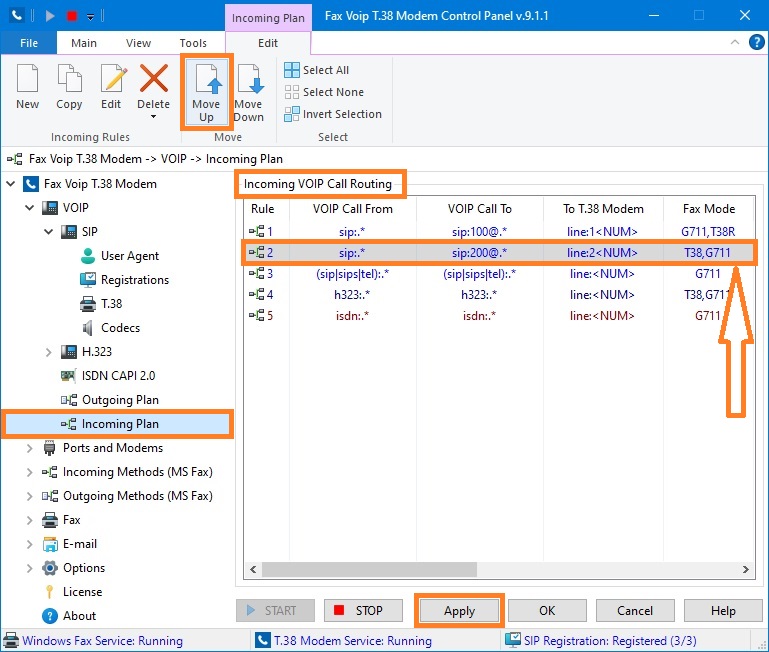
Task: Switch to the Tools tab
Action: 193,43
